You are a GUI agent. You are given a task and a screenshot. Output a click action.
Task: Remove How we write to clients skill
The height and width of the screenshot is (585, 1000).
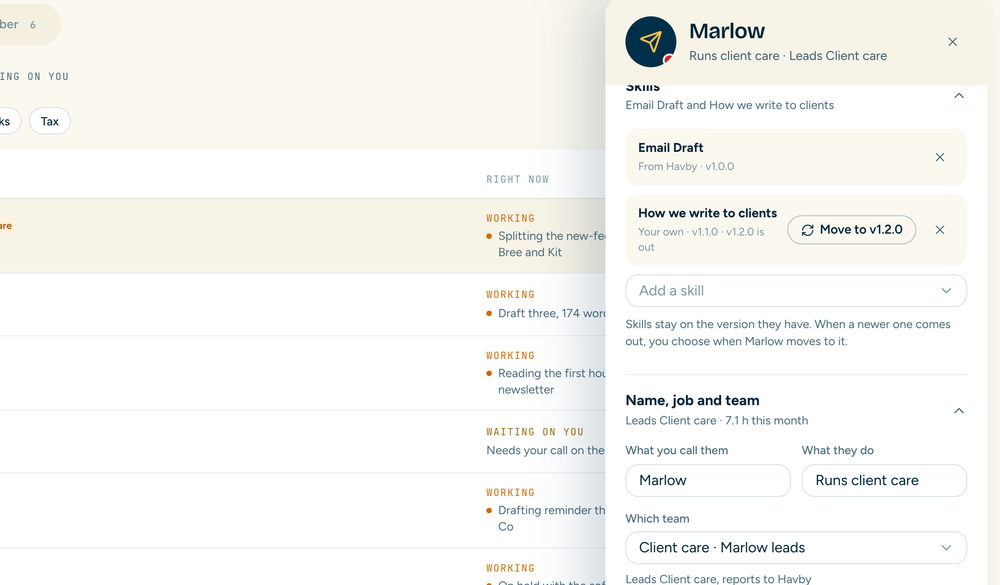[x=939, y=230]
